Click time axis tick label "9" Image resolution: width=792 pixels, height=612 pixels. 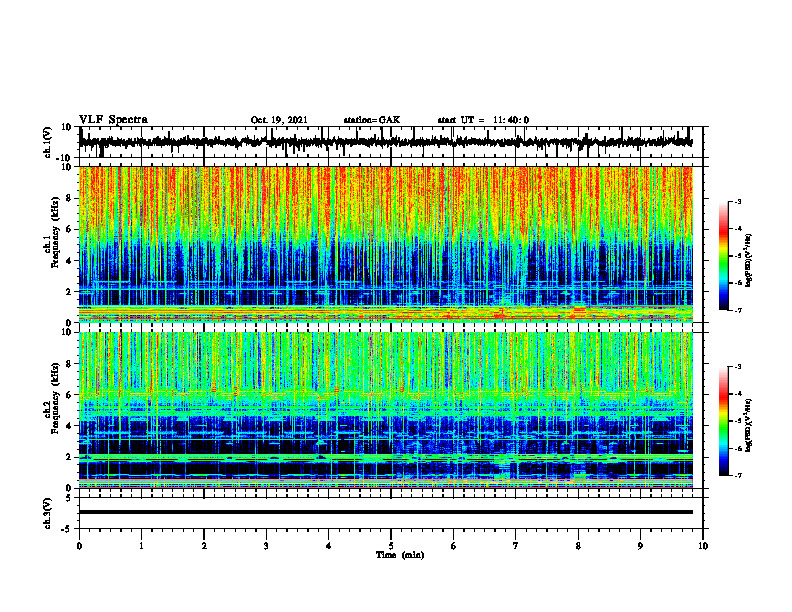pos(640,546)
